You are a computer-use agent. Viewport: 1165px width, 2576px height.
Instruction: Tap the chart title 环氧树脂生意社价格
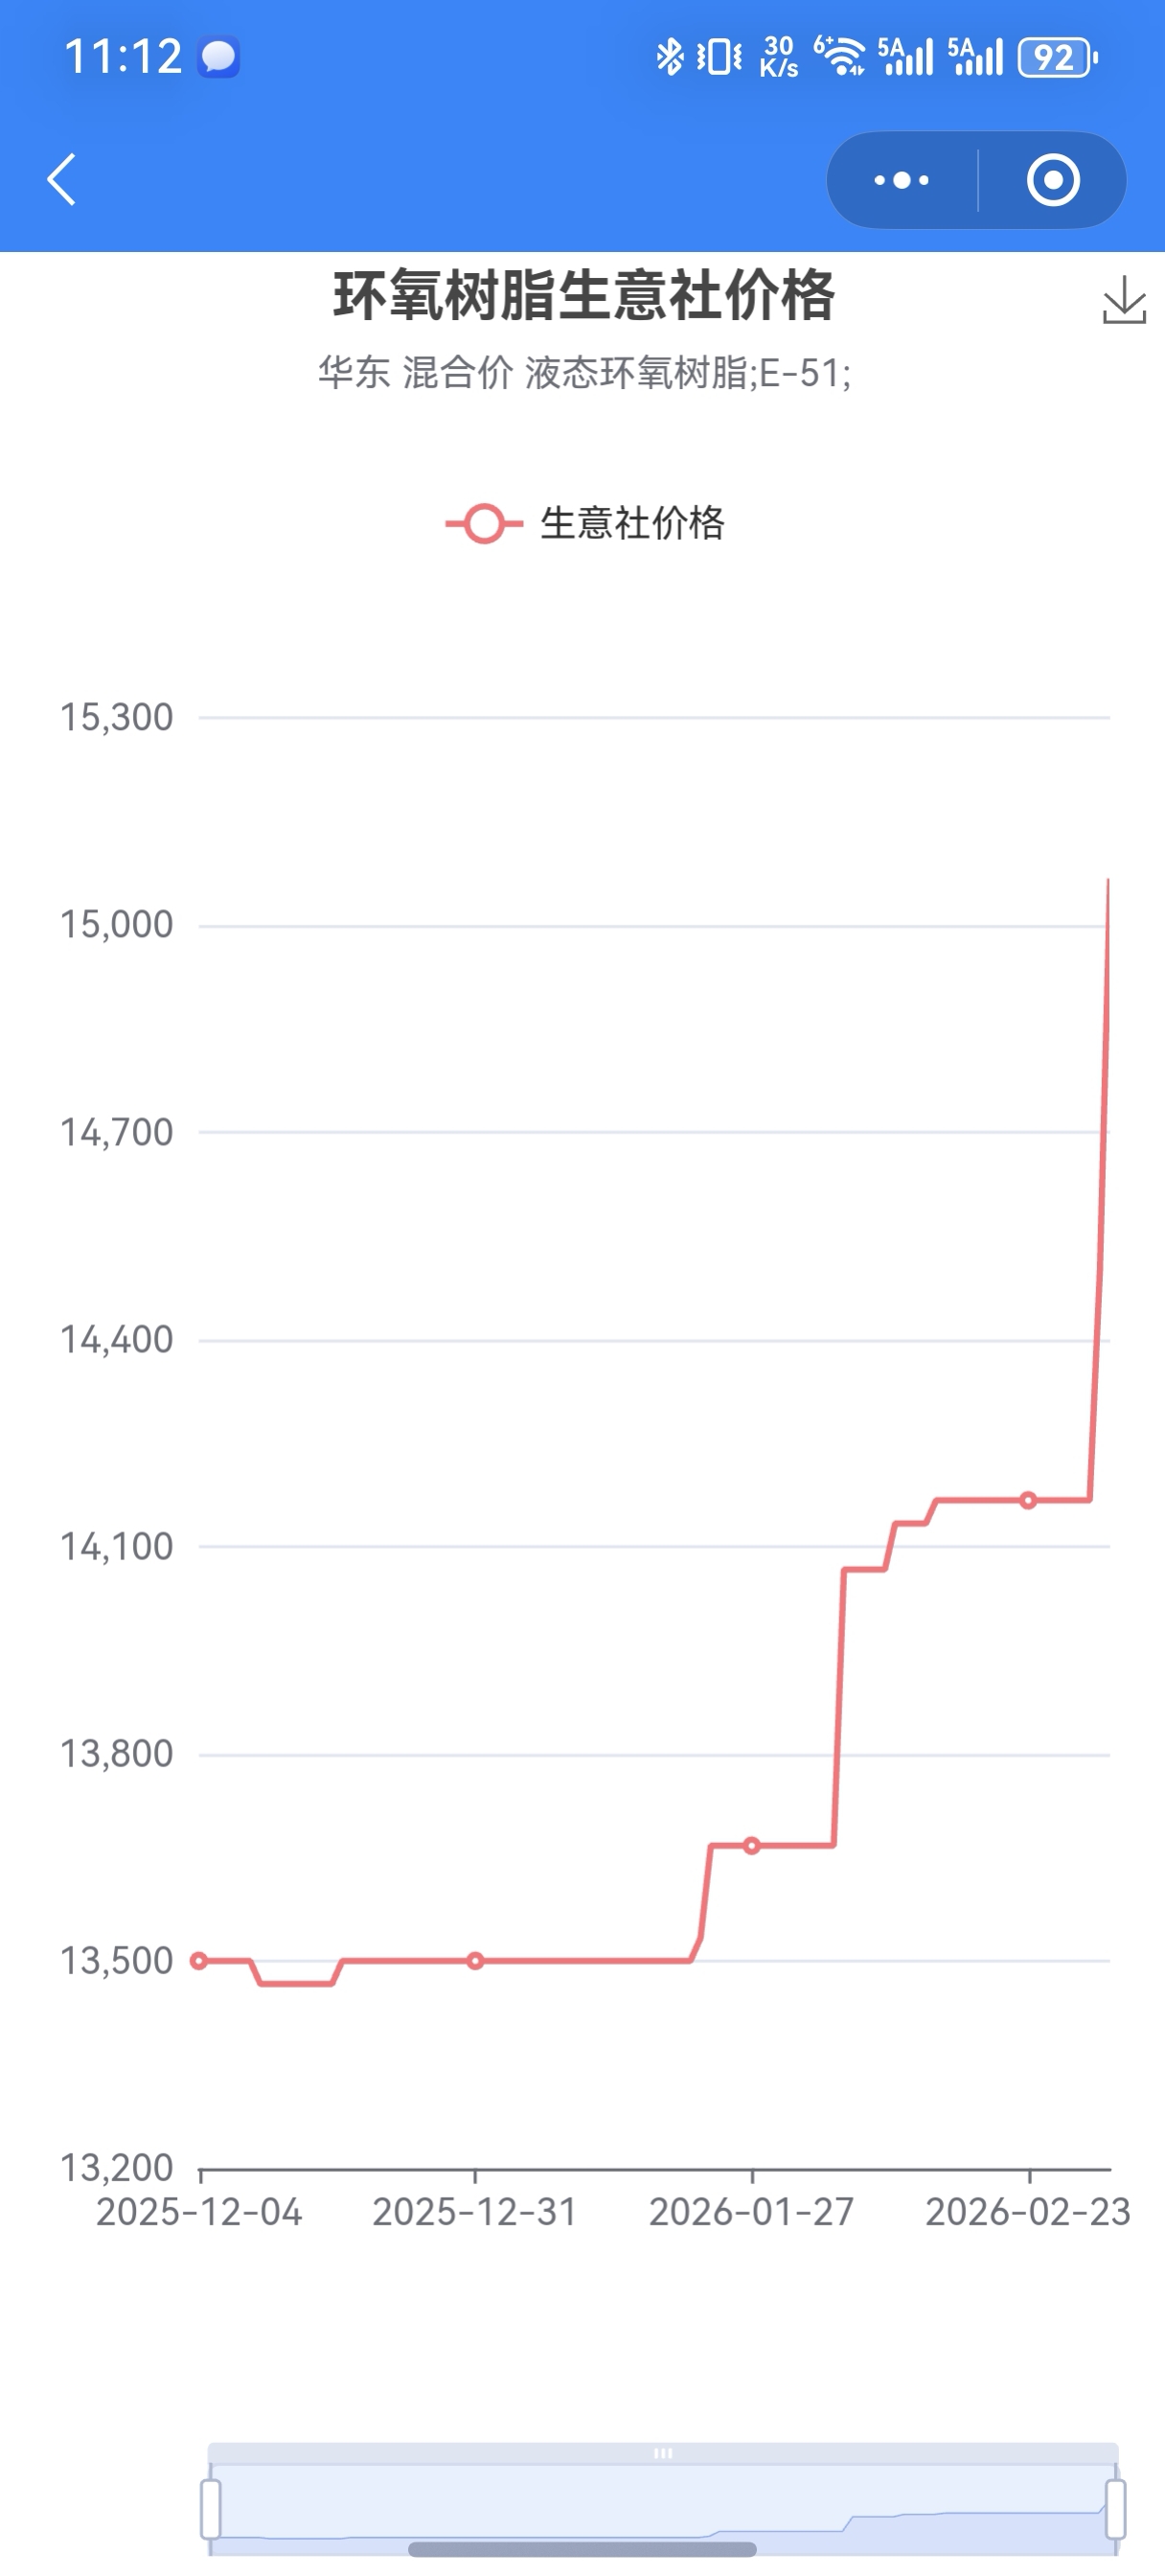point(584,296)
